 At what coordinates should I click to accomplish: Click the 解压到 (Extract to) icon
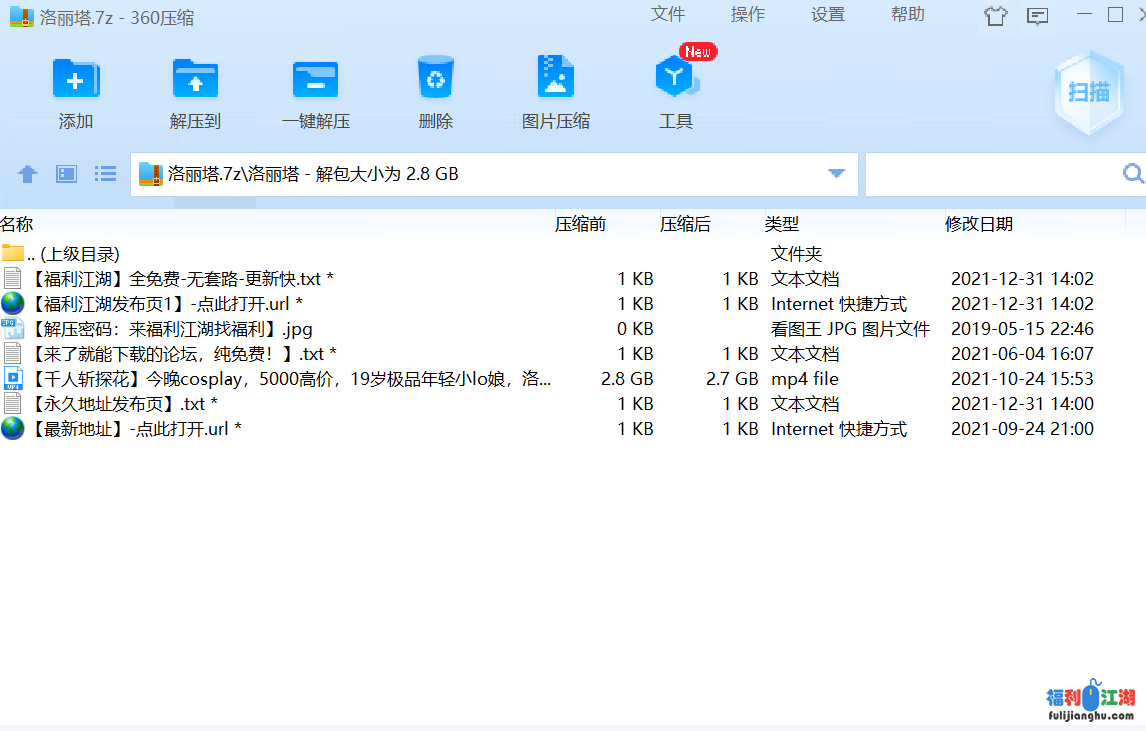(195, 80)
